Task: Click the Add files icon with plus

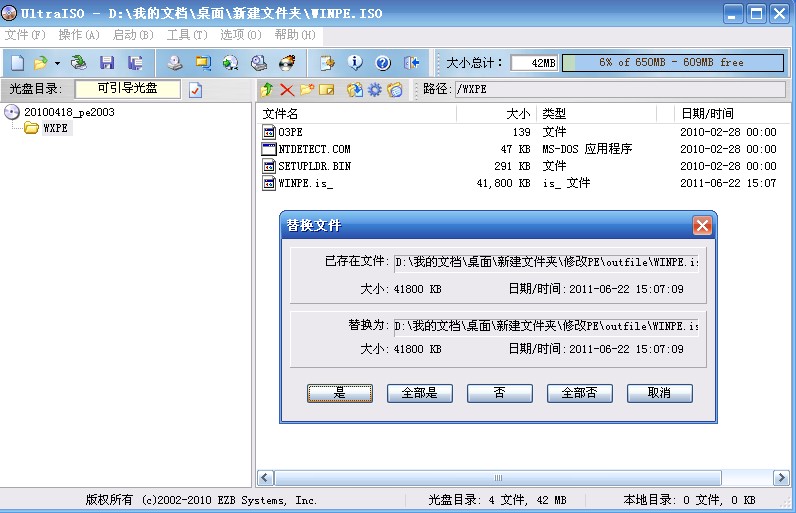Action: coord(327,63)
